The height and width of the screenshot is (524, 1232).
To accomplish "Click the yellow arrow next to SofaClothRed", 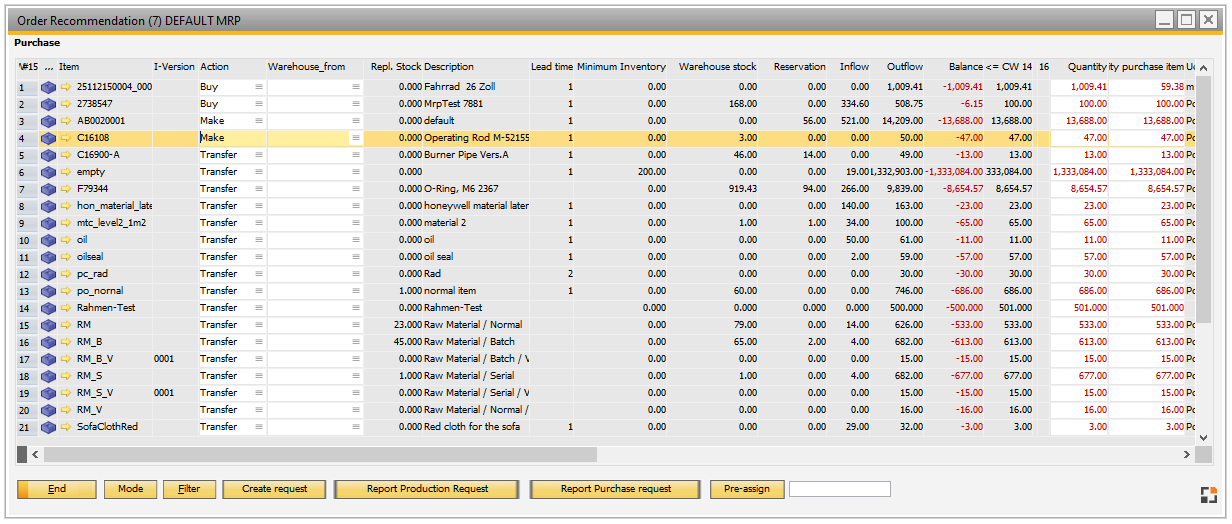I will 66,427.
